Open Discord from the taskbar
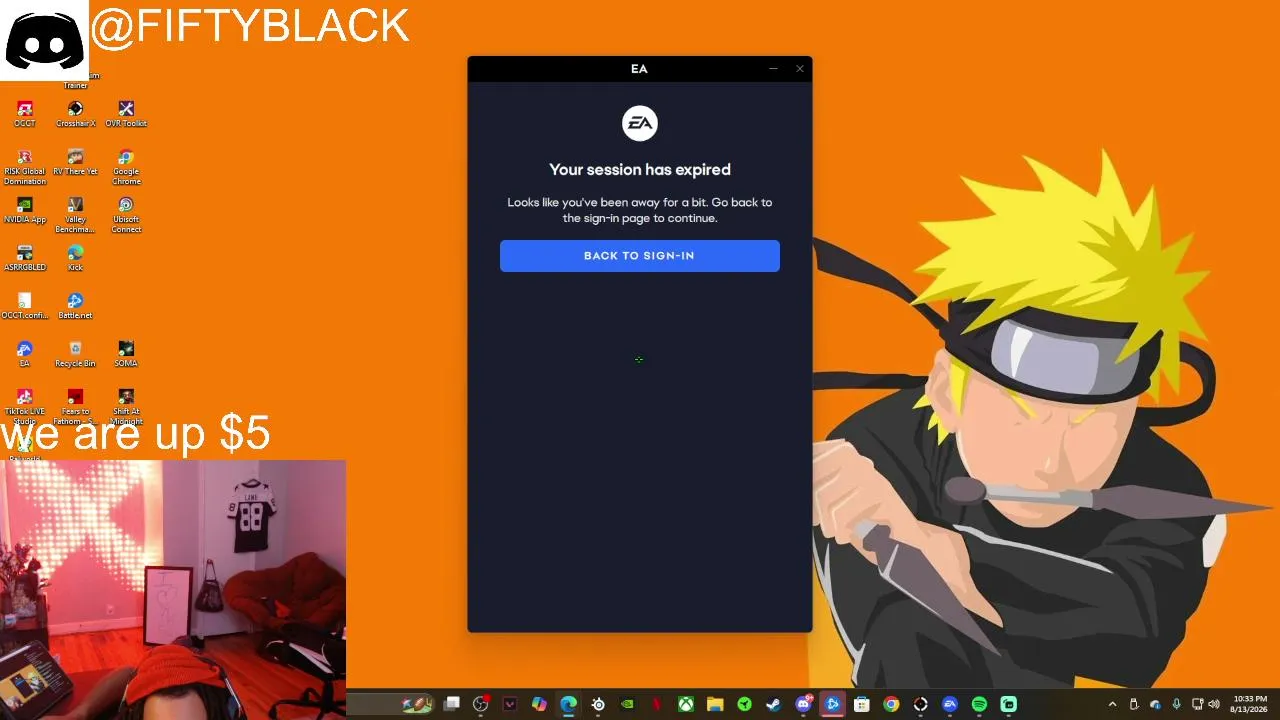The height and width of the screenshot is (720, 1280). tap(803, 704)
